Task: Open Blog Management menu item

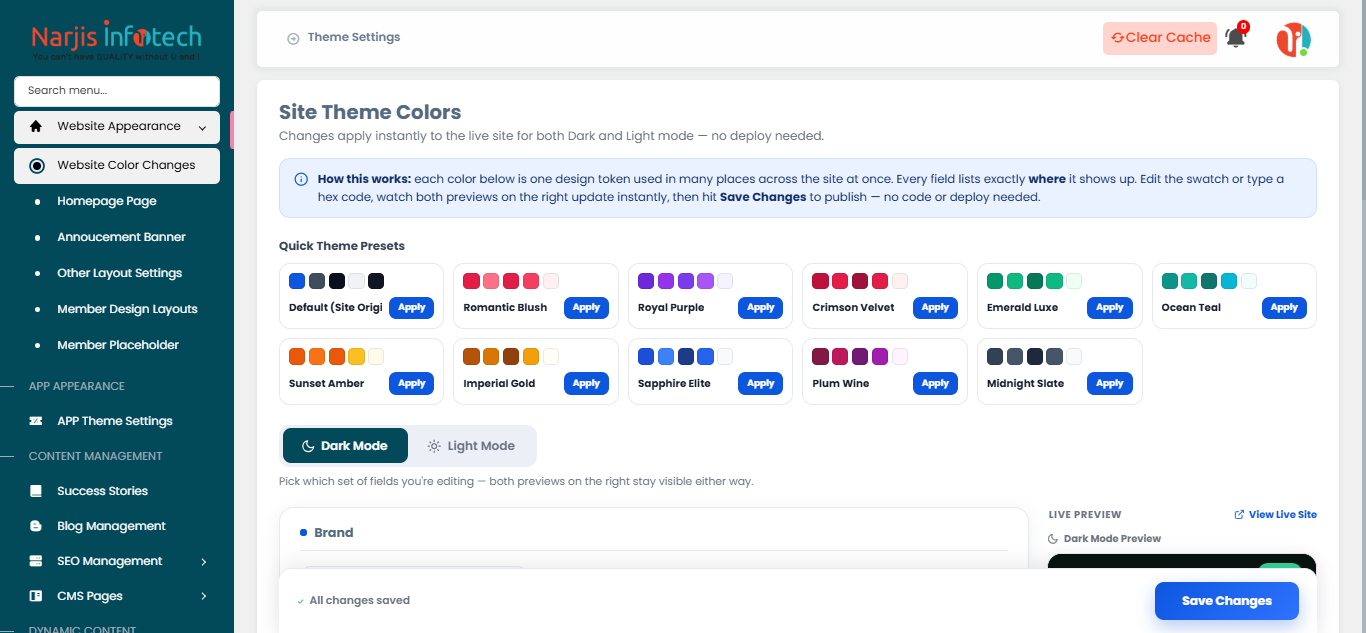Action: pos(111,526)
